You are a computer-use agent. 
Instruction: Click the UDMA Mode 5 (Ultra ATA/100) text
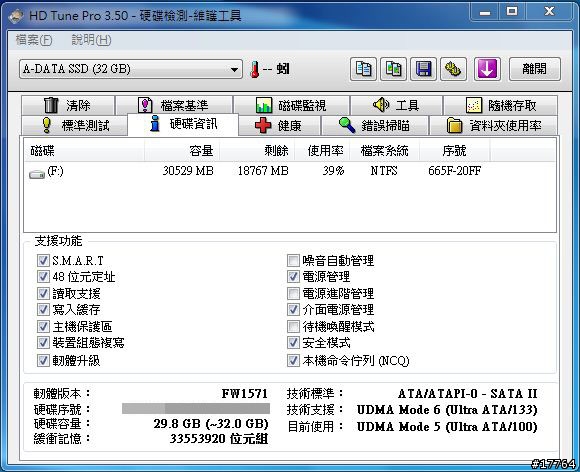[447, 427]
